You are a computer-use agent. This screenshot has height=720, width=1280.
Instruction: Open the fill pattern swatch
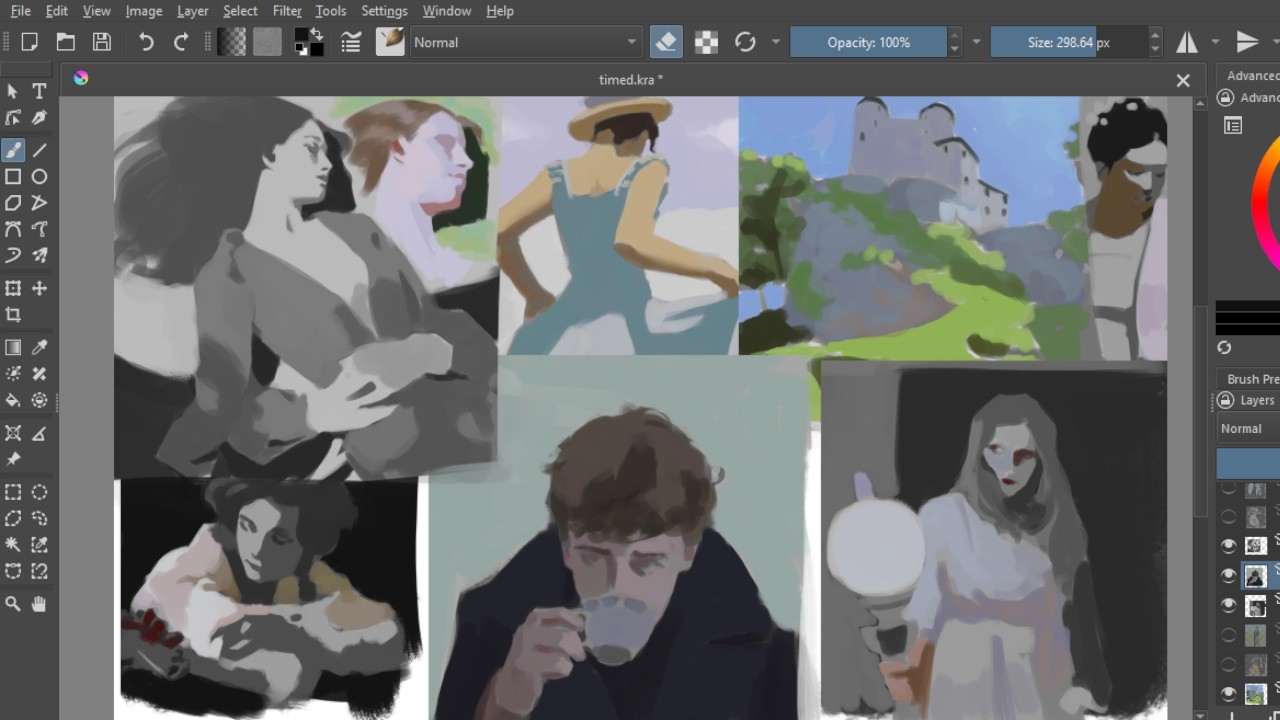(267, 42)
